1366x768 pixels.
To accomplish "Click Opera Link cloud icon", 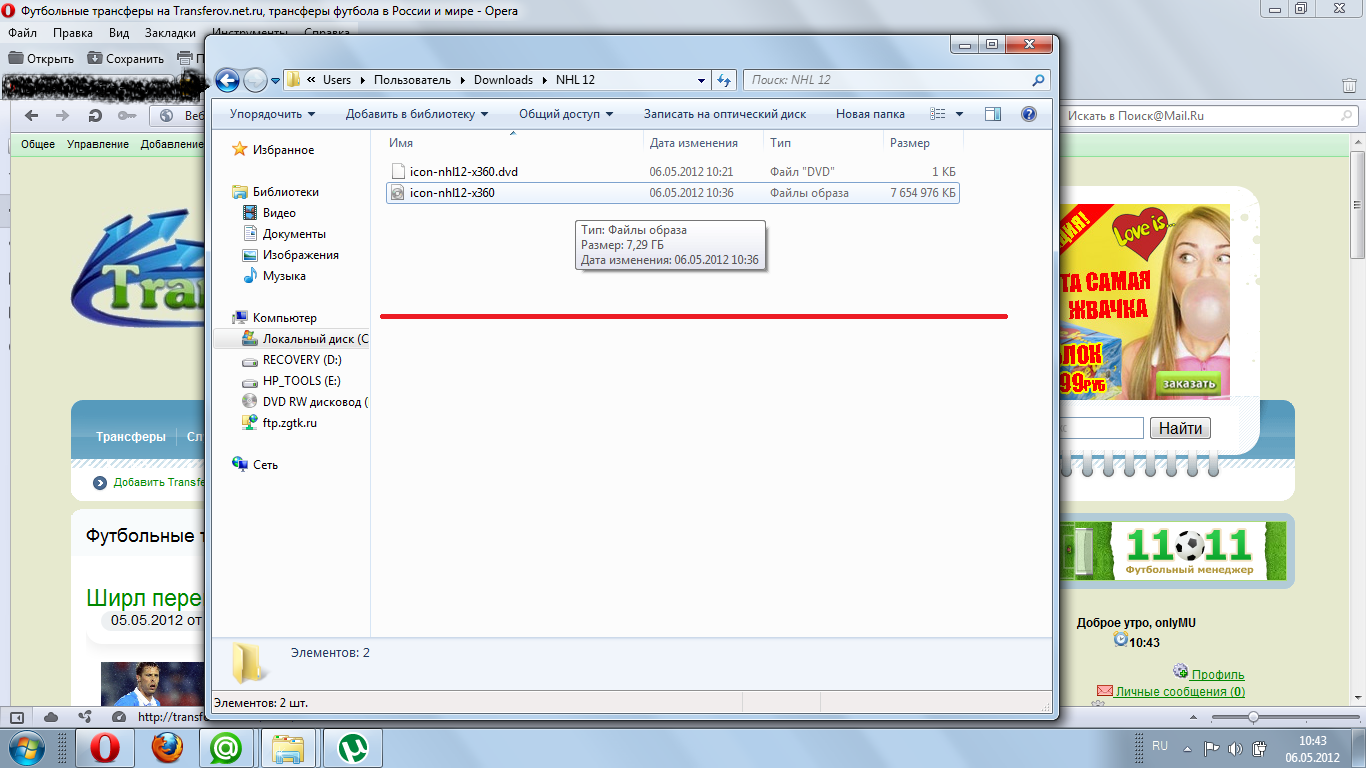I will point(51,716).
